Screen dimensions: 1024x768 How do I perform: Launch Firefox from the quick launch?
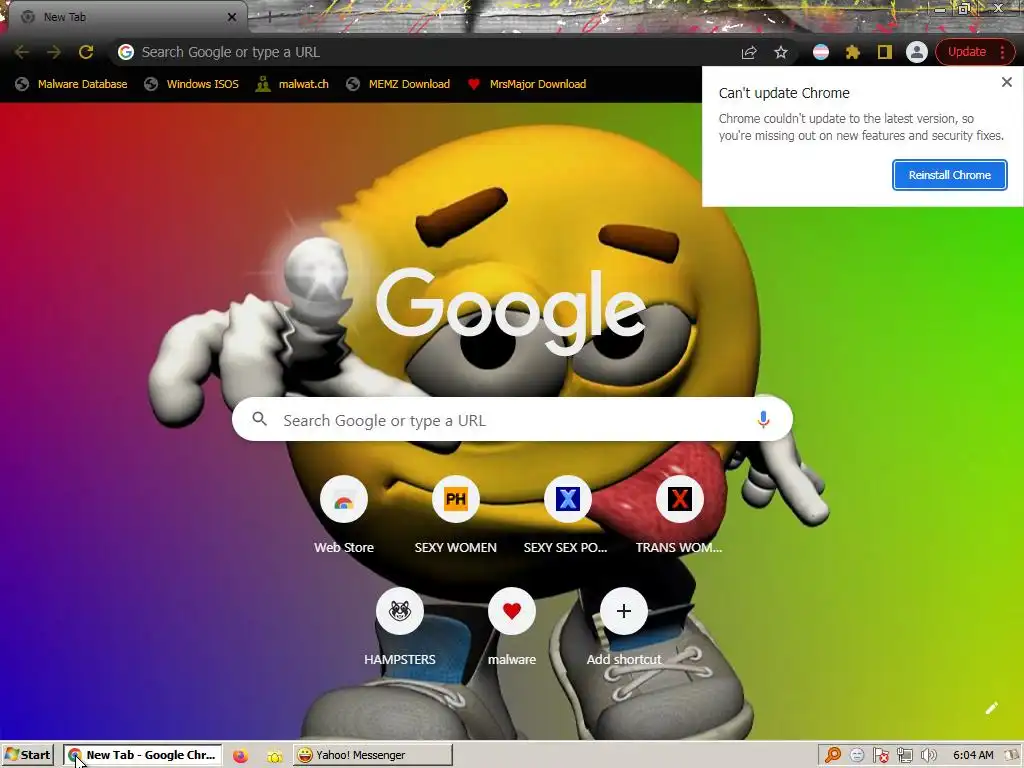click(x=241, y=756)
